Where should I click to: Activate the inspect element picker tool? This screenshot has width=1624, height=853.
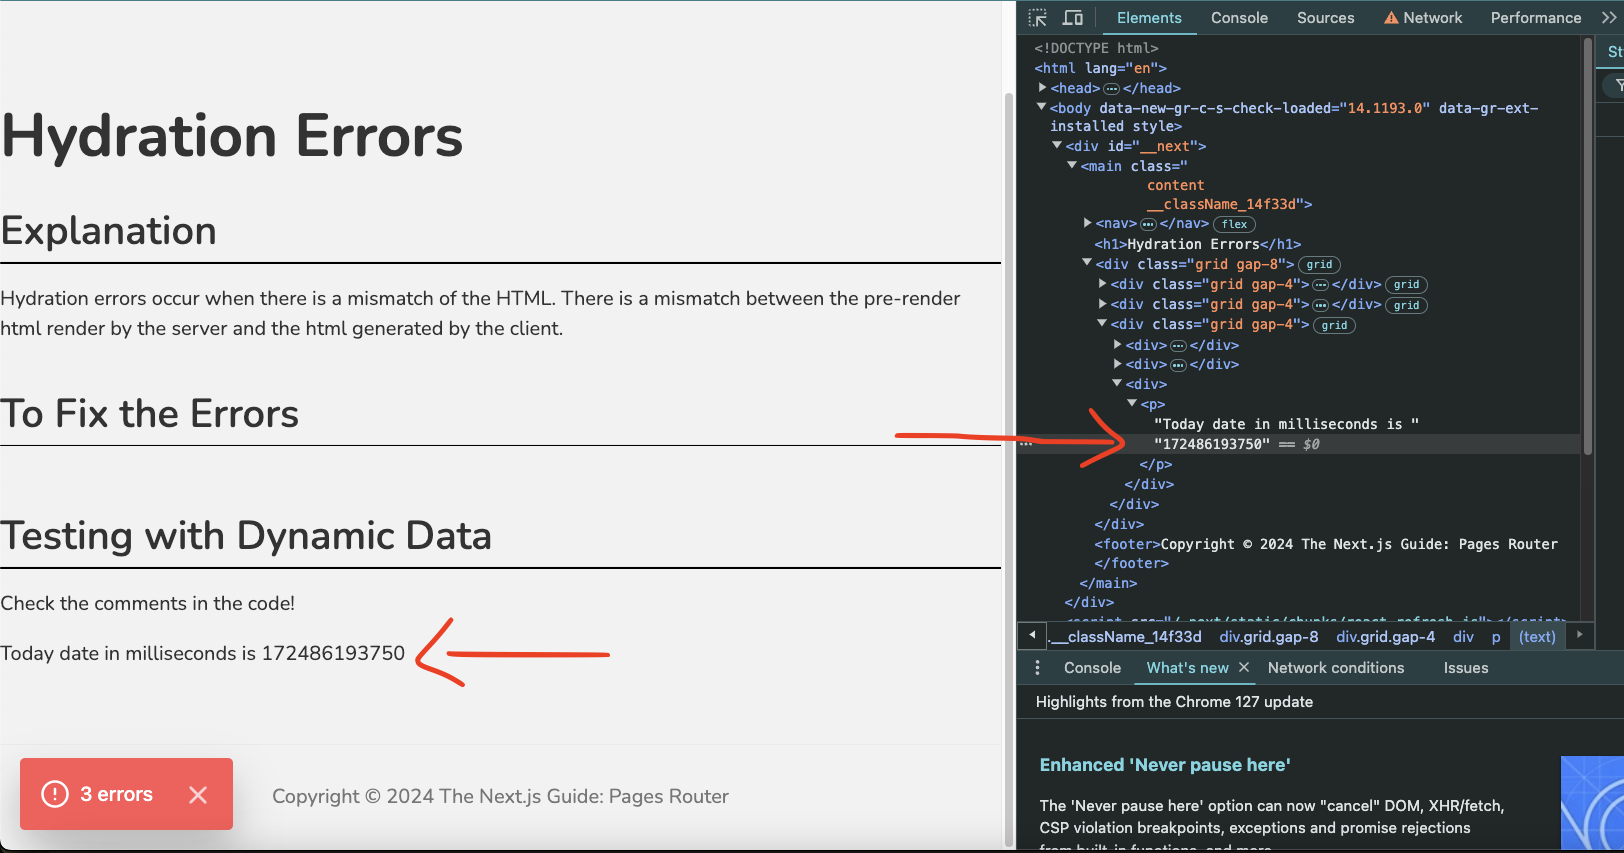point(1038,18)
